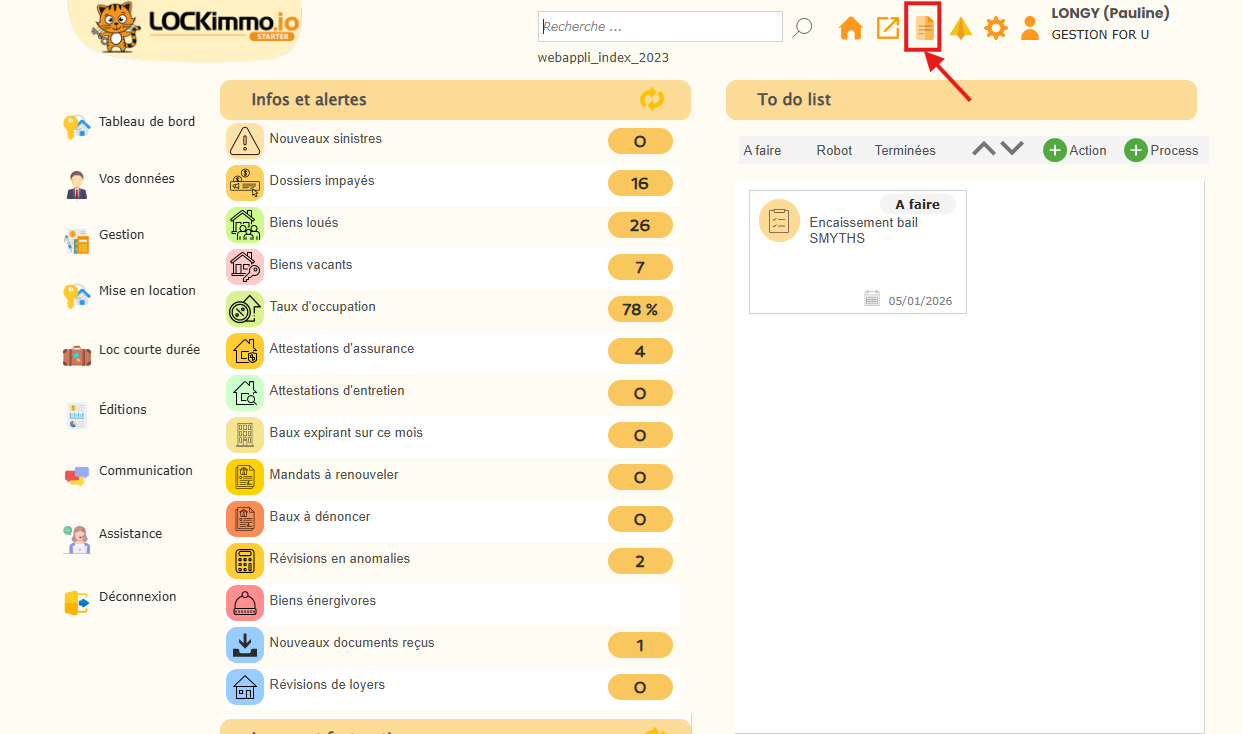
Task: Move to-do item up with the chevron
Action: point(984,149)
